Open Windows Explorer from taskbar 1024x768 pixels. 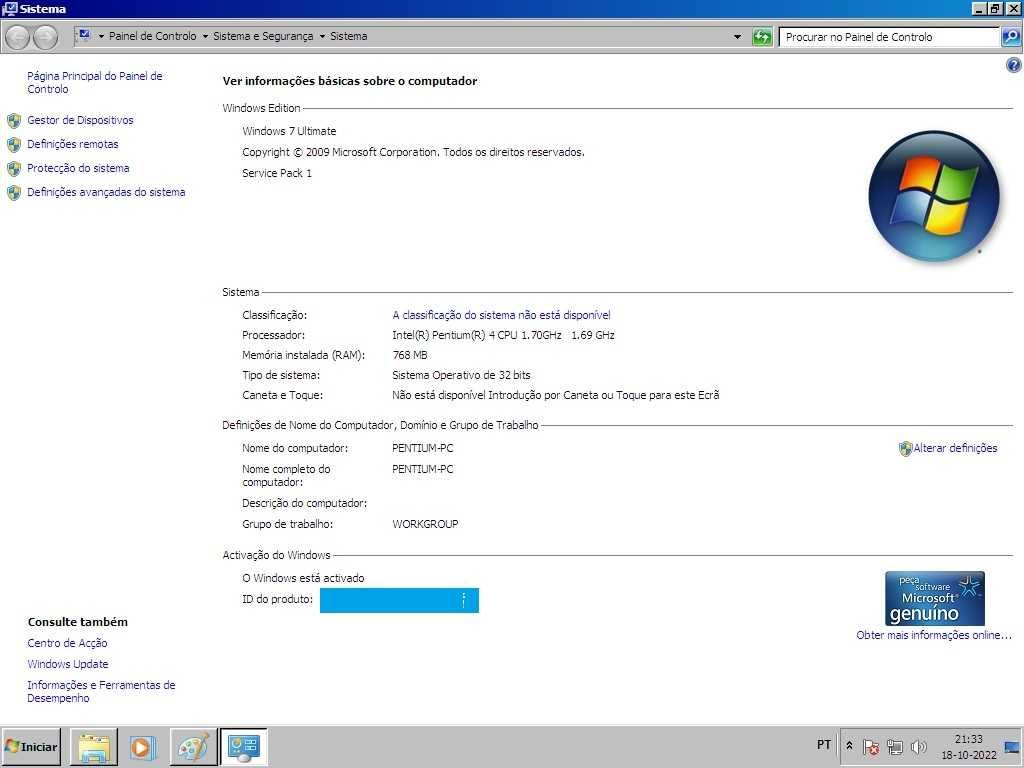94,747
